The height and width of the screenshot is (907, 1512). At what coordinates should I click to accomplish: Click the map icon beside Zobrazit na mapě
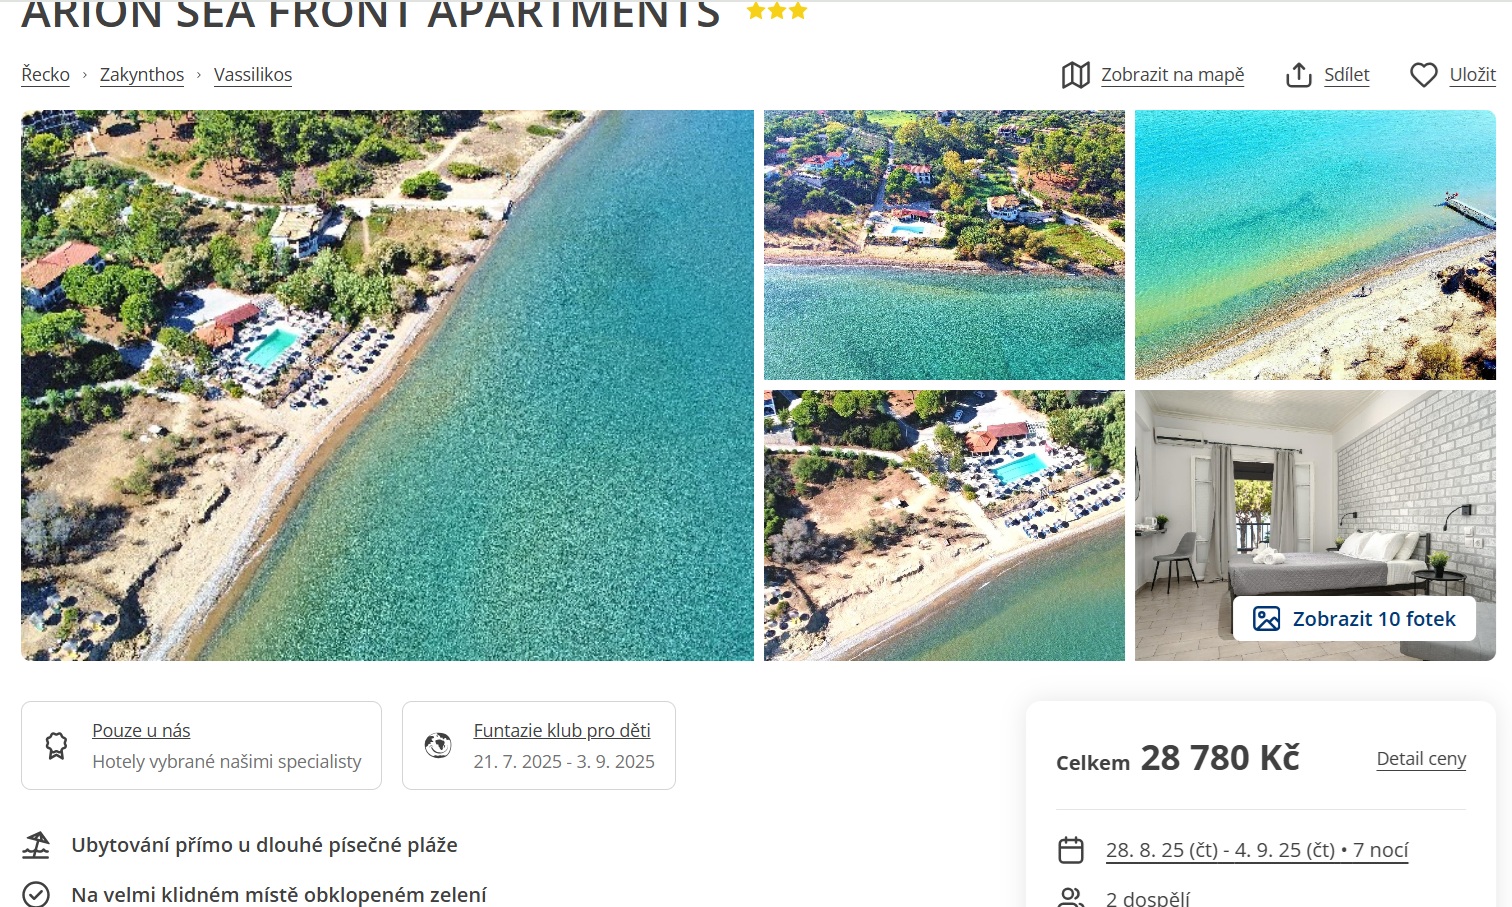1076,75
